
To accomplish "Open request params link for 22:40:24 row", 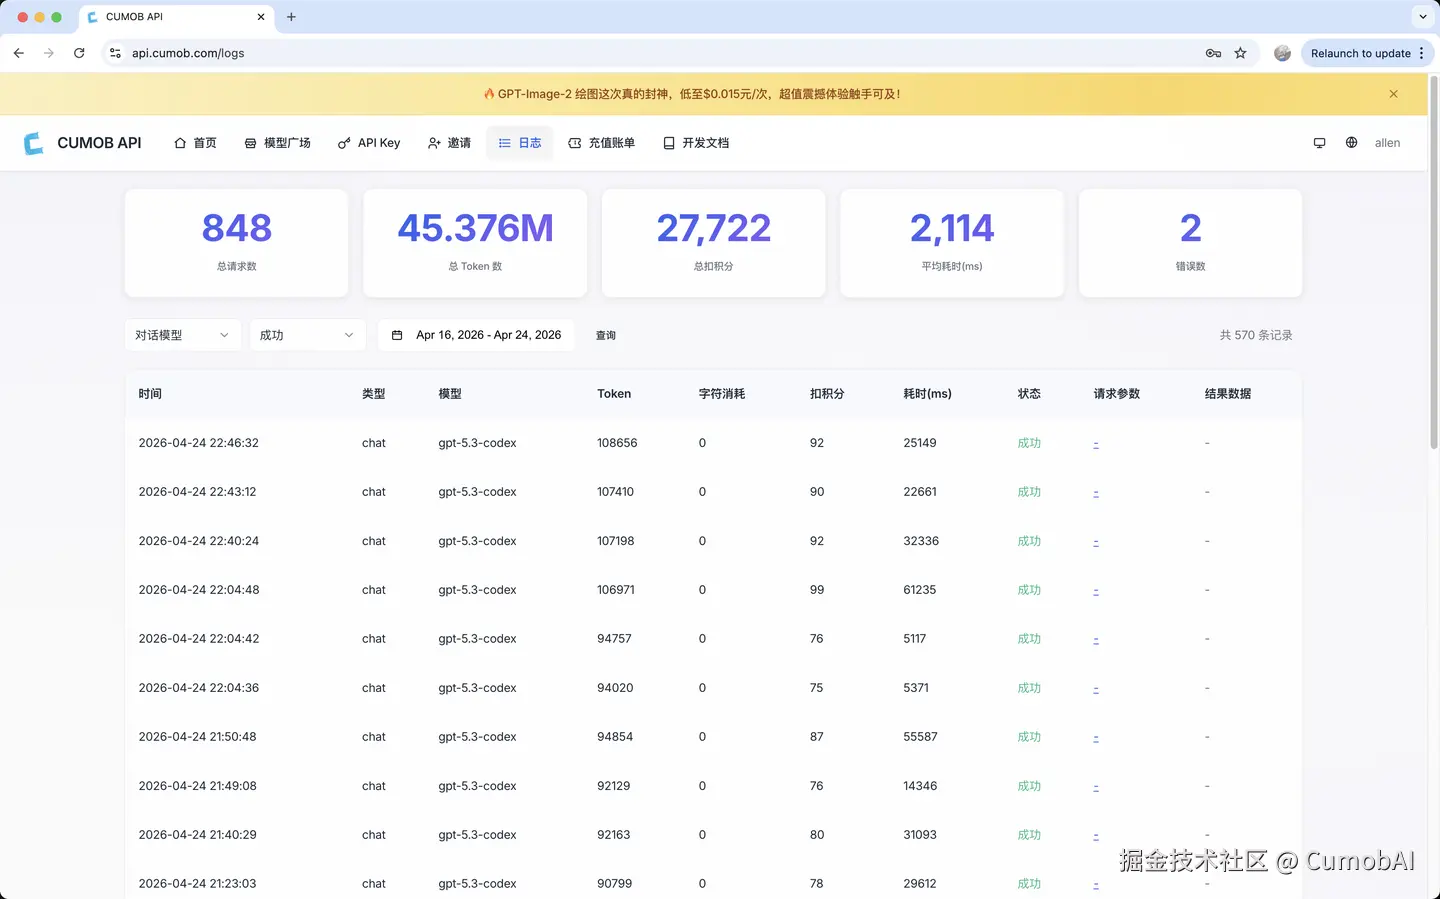I will 1096,541.
